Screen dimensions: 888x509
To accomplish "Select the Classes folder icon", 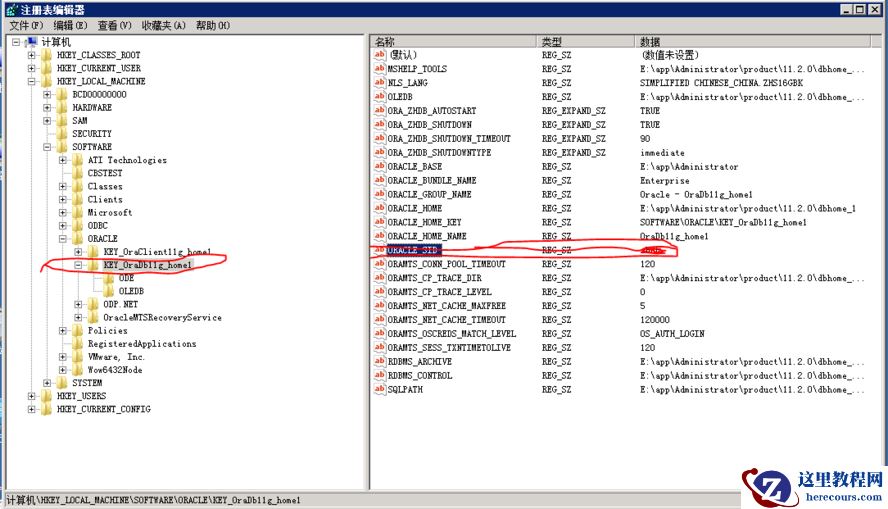I will [x=78, y=186].
